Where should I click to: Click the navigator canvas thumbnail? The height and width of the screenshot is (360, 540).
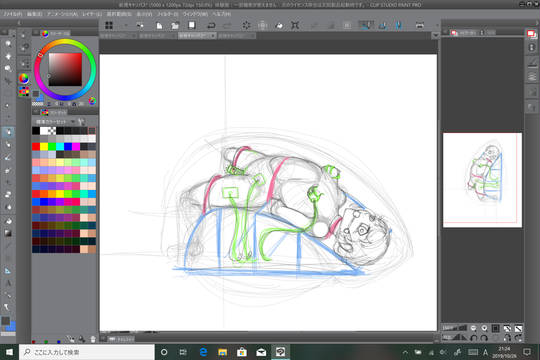(482, 180)
